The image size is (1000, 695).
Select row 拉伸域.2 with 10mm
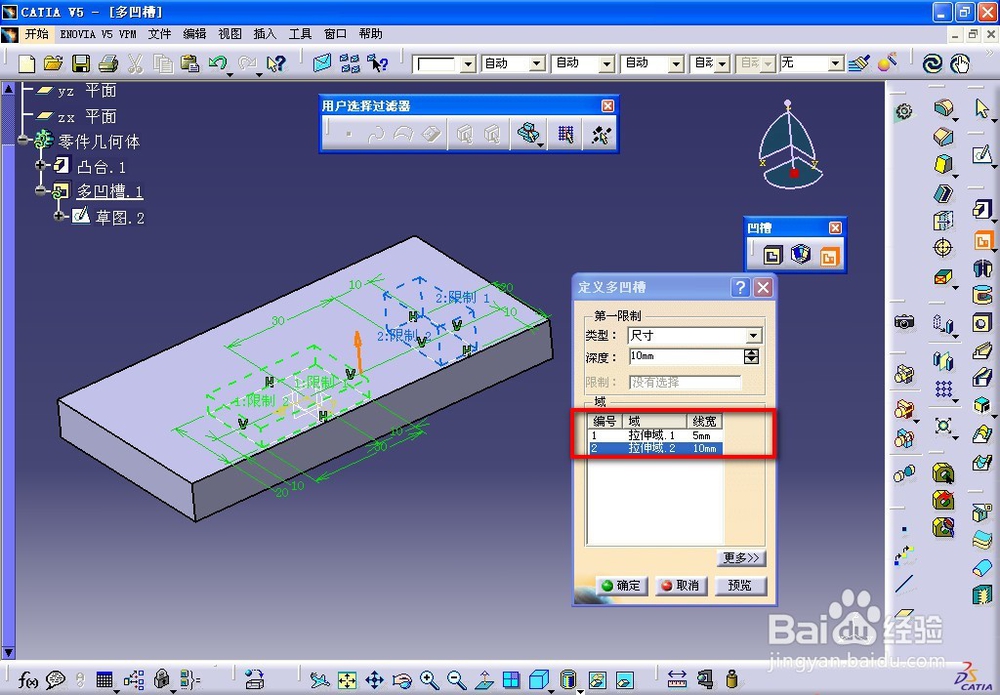[656, 448]
